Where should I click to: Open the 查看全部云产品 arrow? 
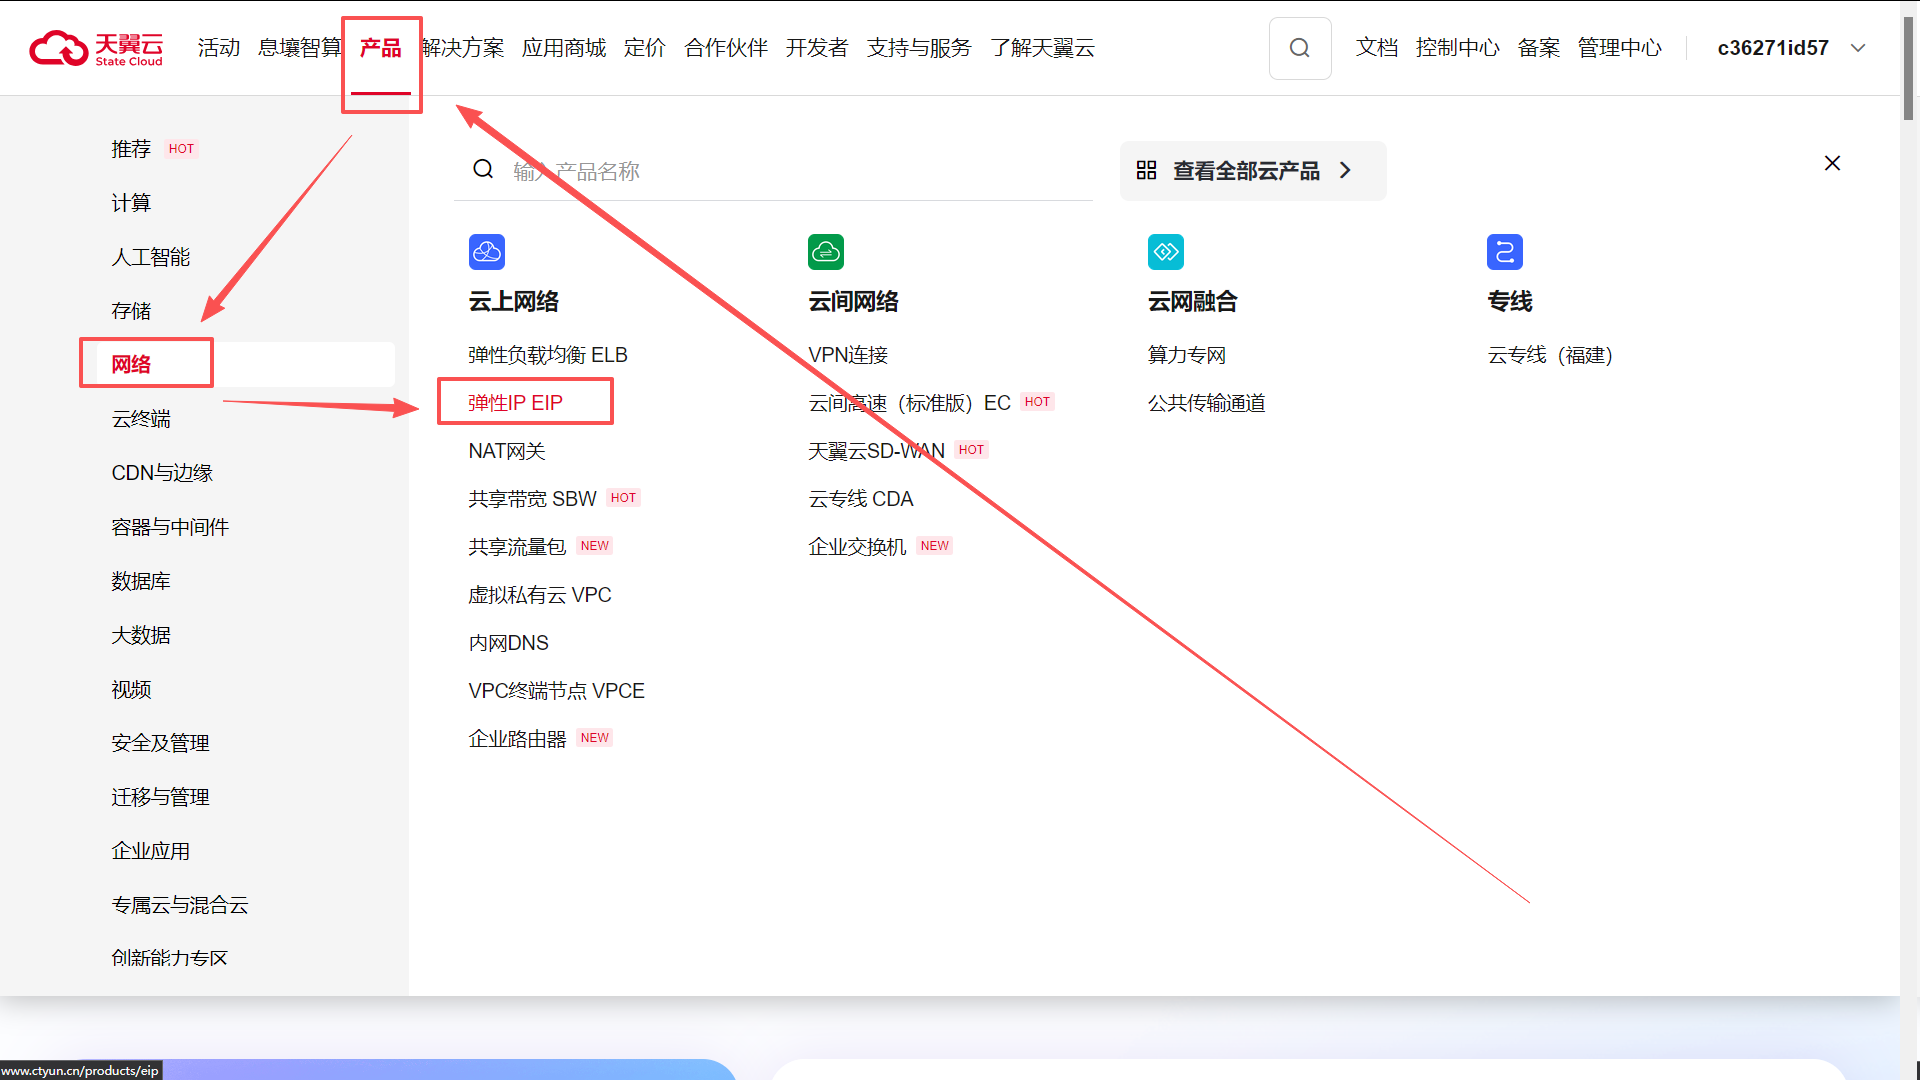tap(1345, 171)
